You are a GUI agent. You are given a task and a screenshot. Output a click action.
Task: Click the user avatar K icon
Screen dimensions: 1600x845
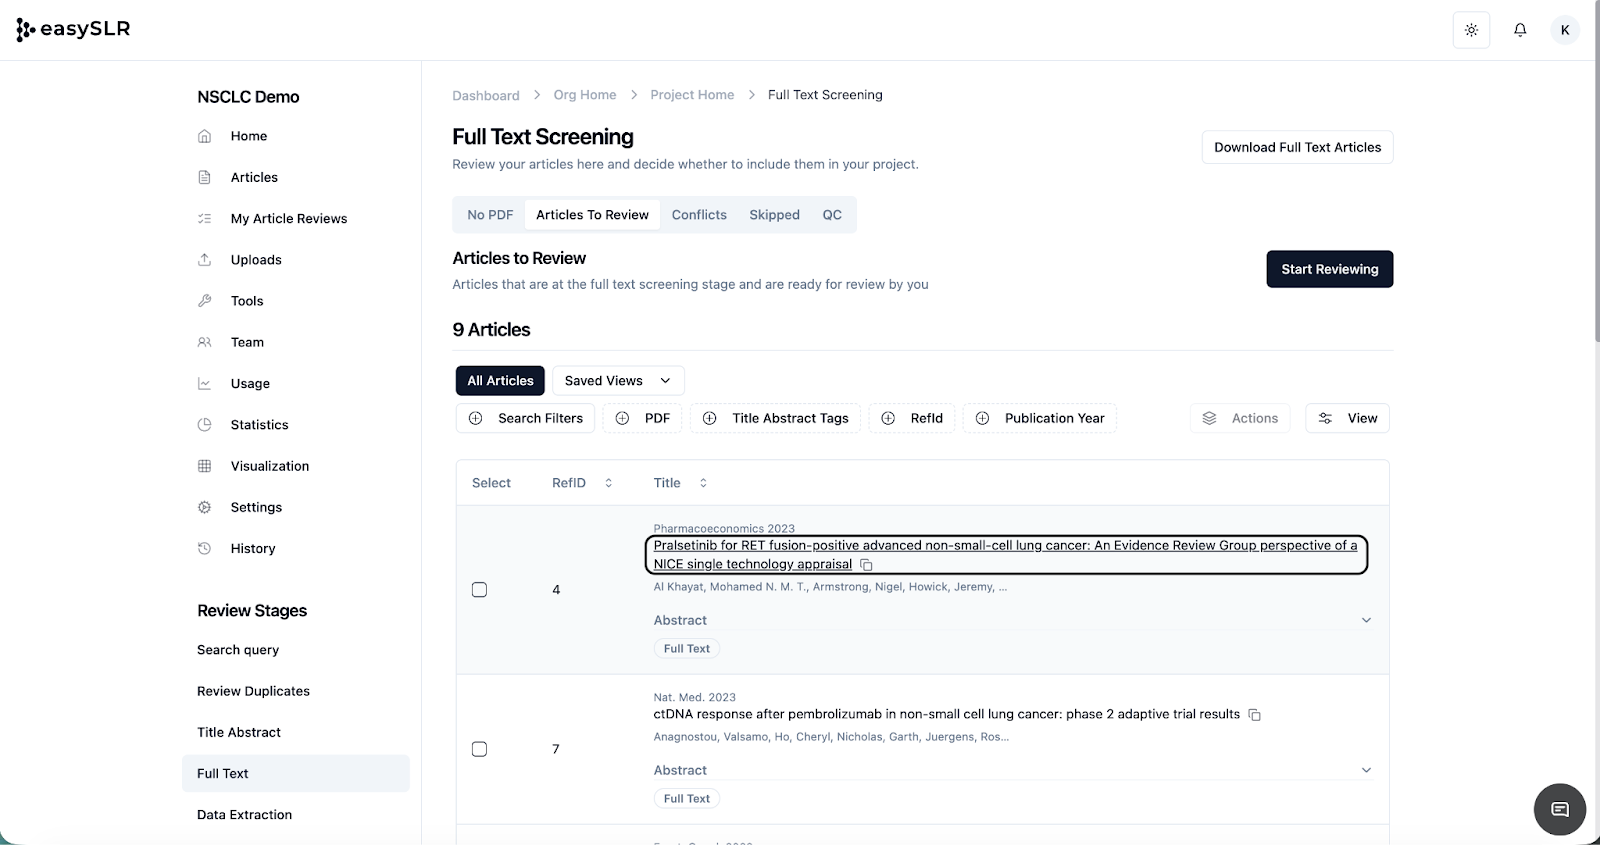point(1565,30)
